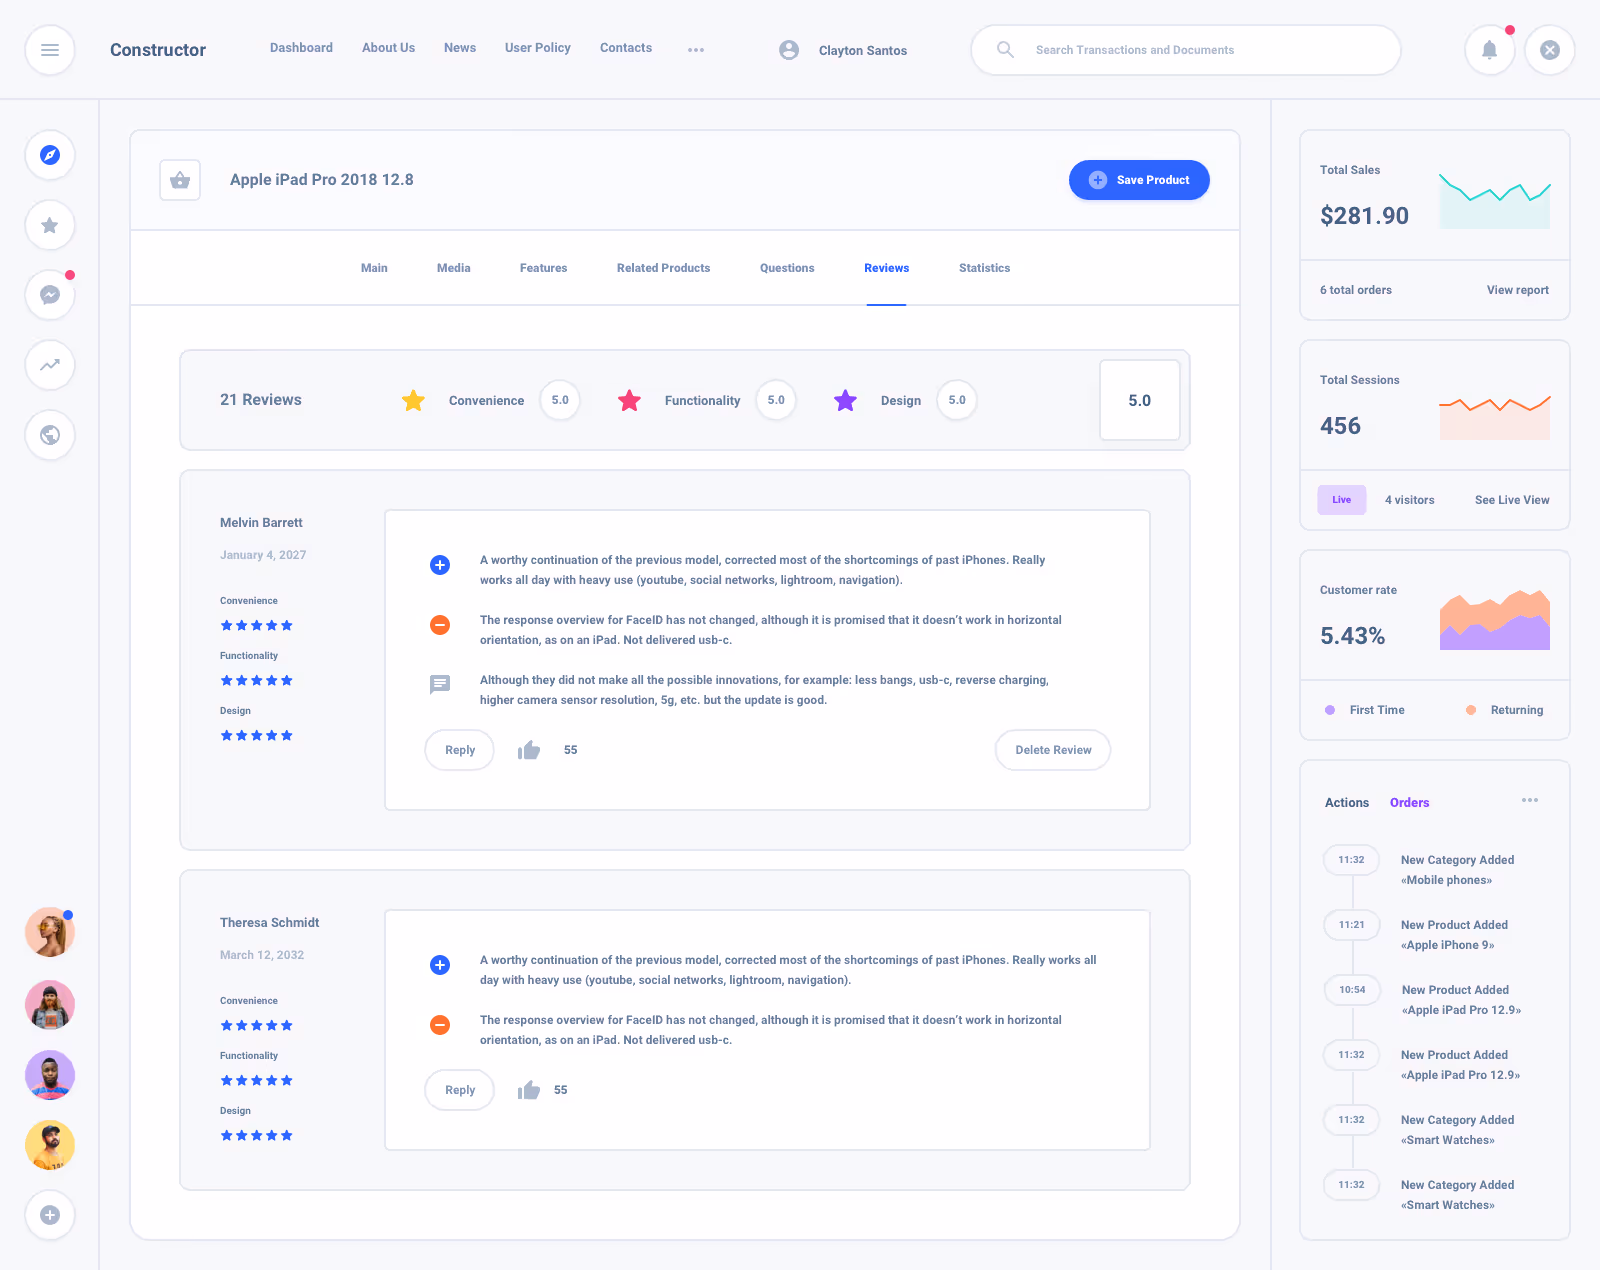Open the avatar with purple background
Viewport: 1600px width, 1270px height.
pos(50,1075)
